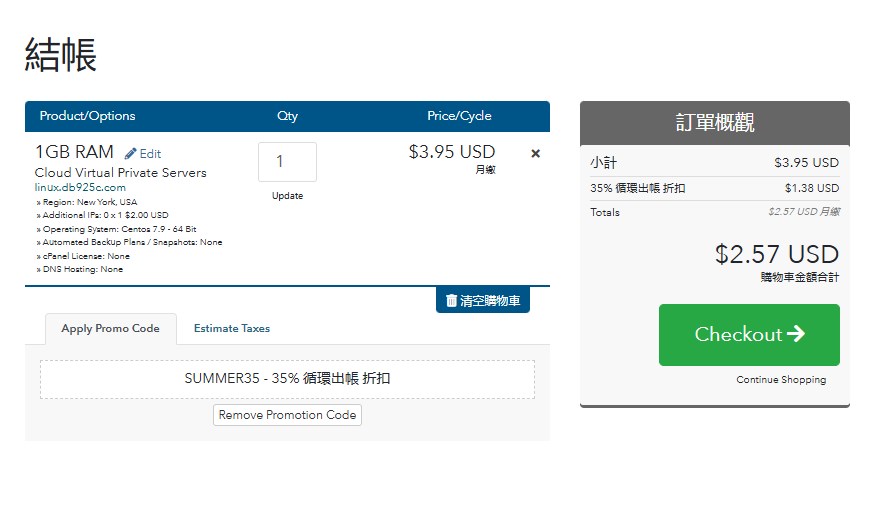Click the linux.db925c.com hostname
Screen dimensions: 875x513
pyautogui.click(x=80, y=187)
